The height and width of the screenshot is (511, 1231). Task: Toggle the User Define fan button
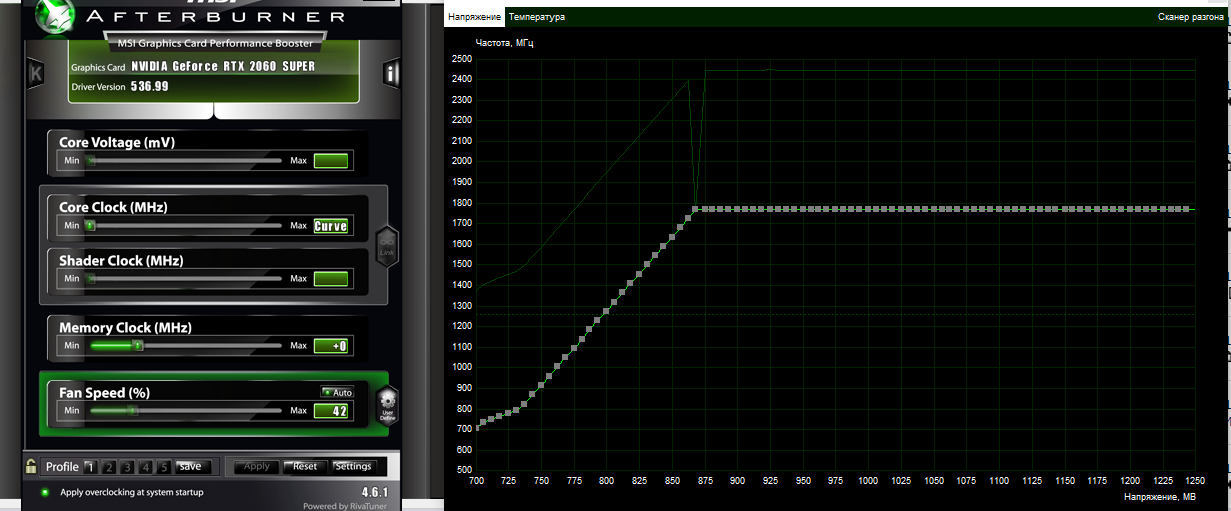387,404
